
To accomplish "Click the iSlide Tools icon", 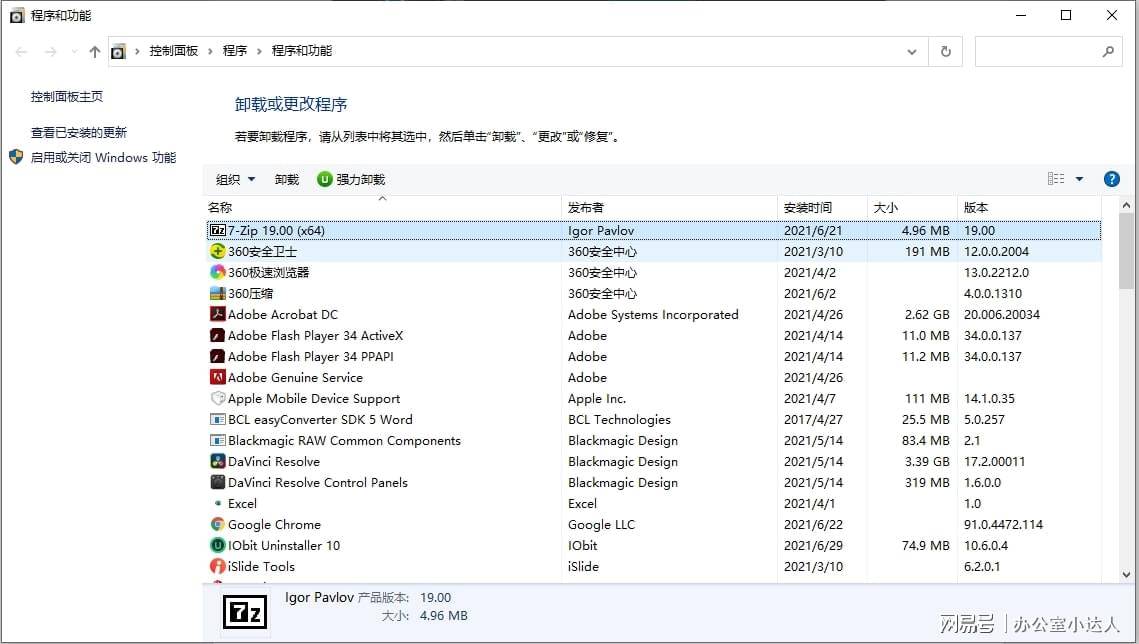I will (x=217, y=566).
